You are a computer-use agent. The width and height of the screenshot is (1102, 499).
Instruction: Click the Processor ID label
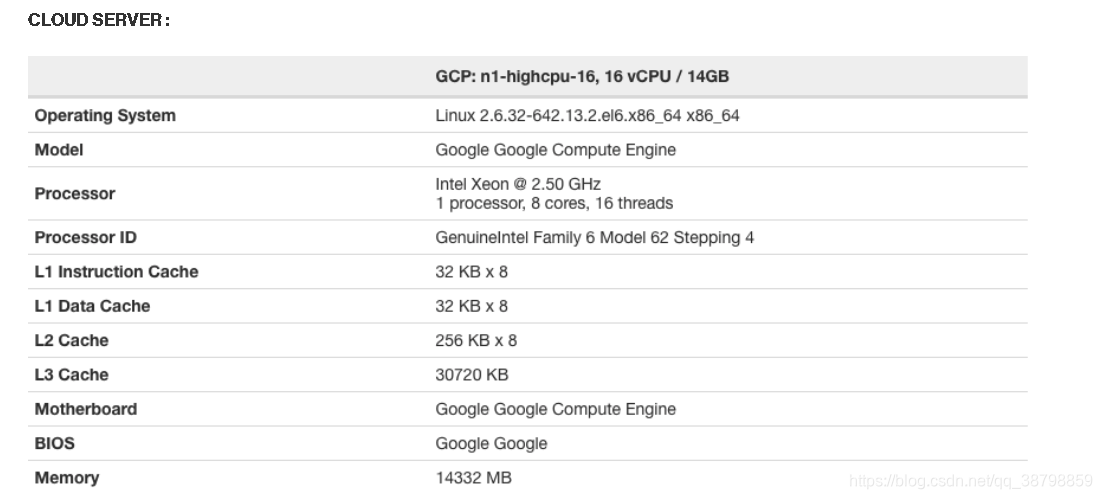(86, 238)
